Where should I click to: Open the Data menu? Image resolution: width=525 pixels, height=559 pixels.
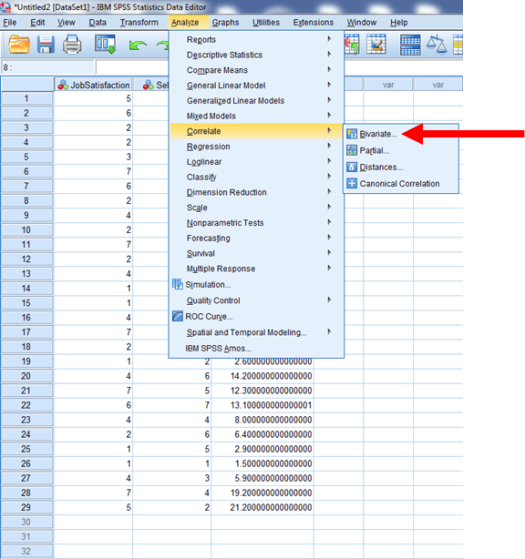pyautogui.click(x=97, y=22)
